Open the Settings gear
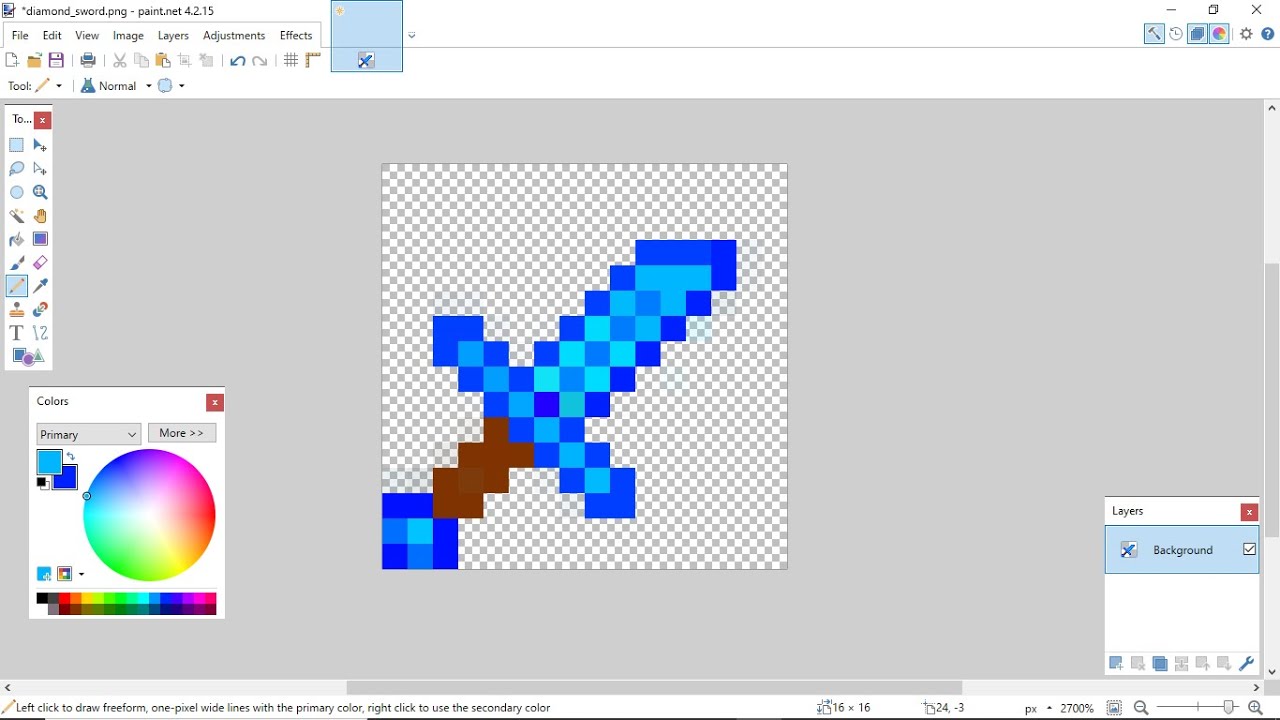The width and height of the screenshot is (1280, 720). [x=1247, y=34]
